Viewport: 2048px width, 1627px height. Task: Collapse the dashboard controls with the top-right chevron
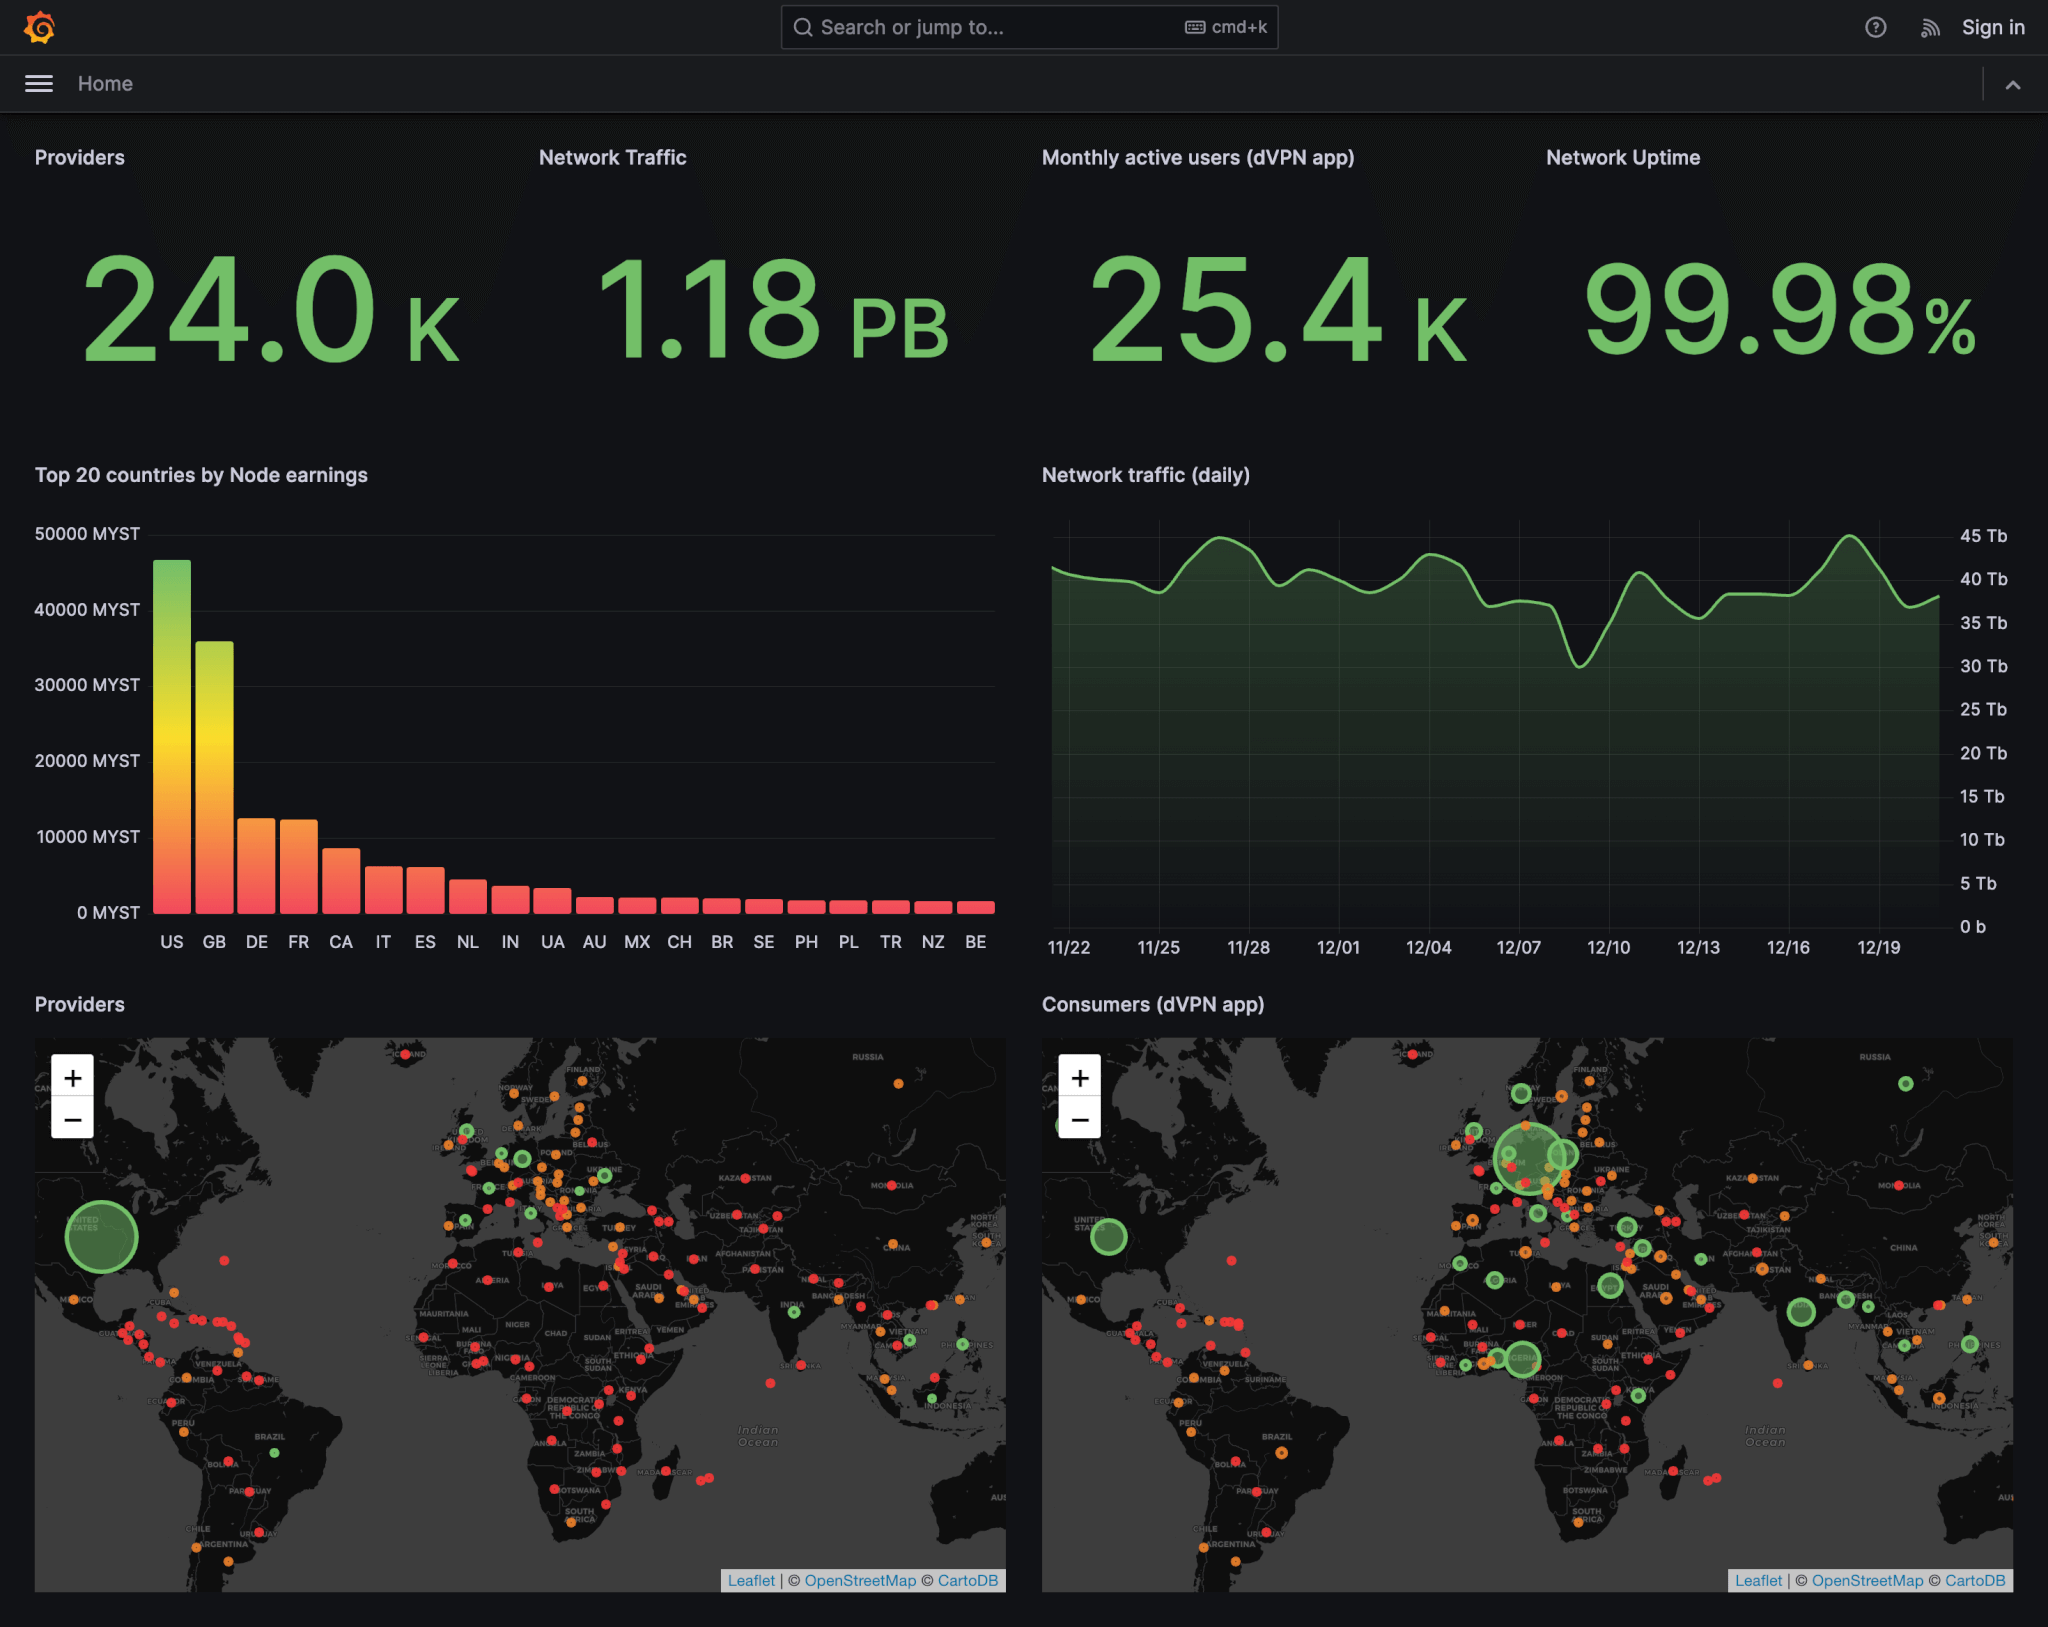[x=2013, y=84]
